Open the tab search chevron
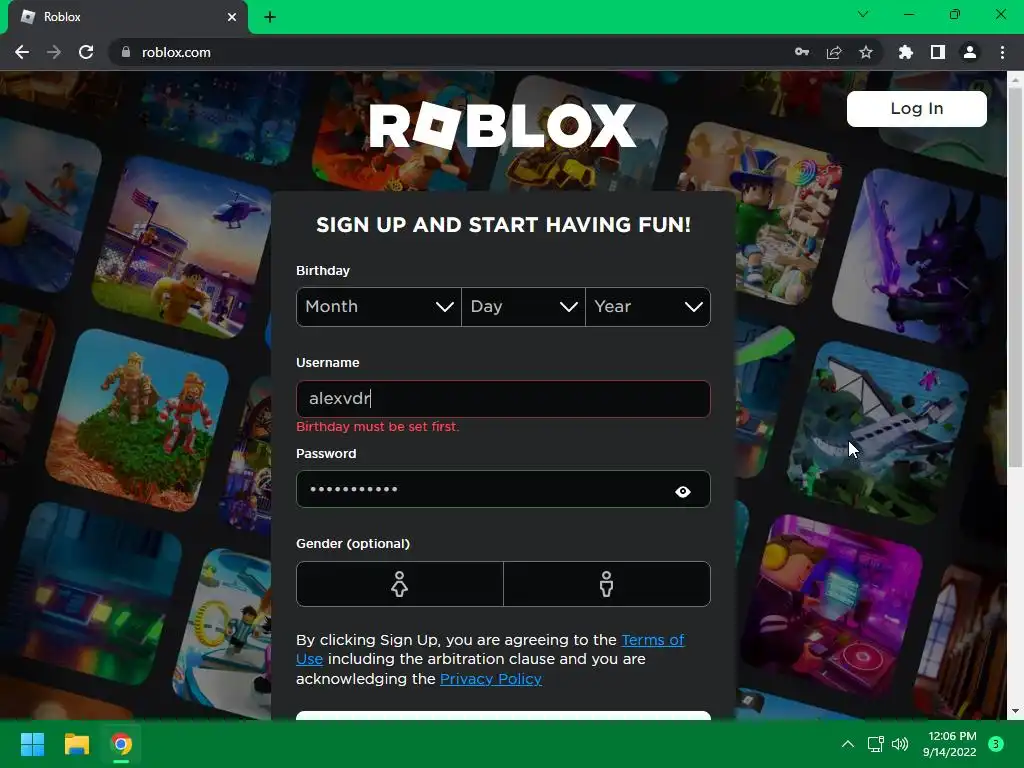Screen dimensions: 1024x768 click(x=863, y=14)
